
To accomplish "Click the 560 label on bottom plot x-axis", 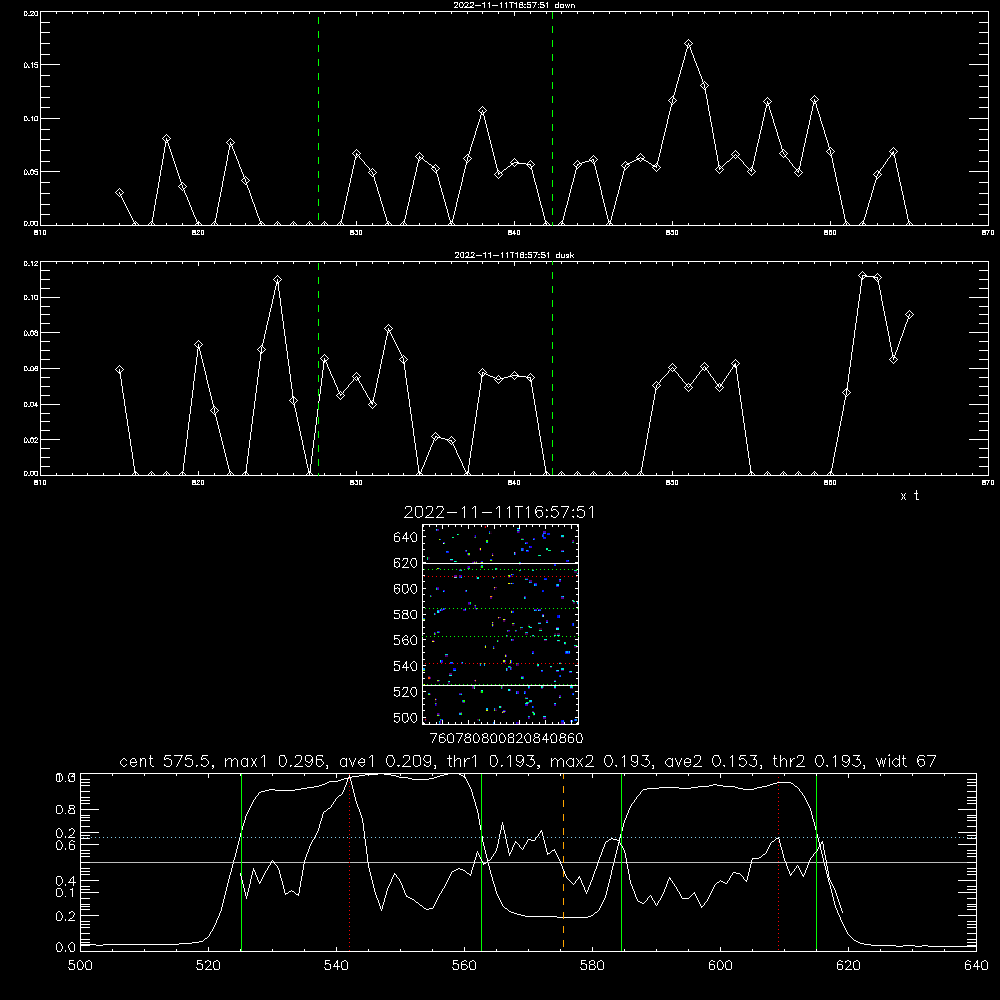I will point(464,966).
